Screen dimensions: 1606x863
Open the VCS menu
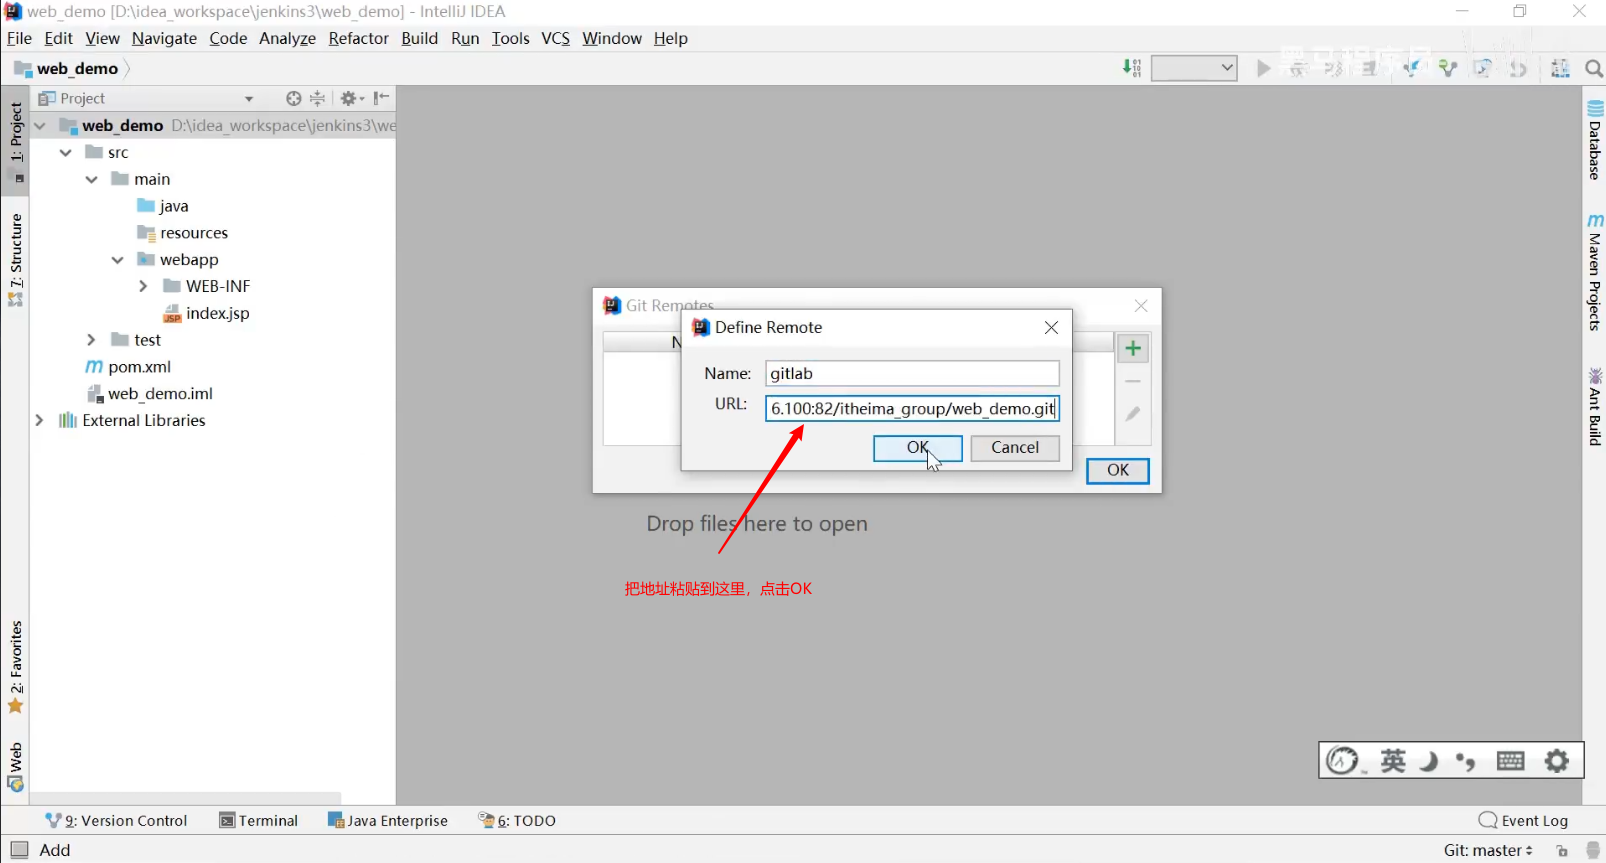coord(555,38)
